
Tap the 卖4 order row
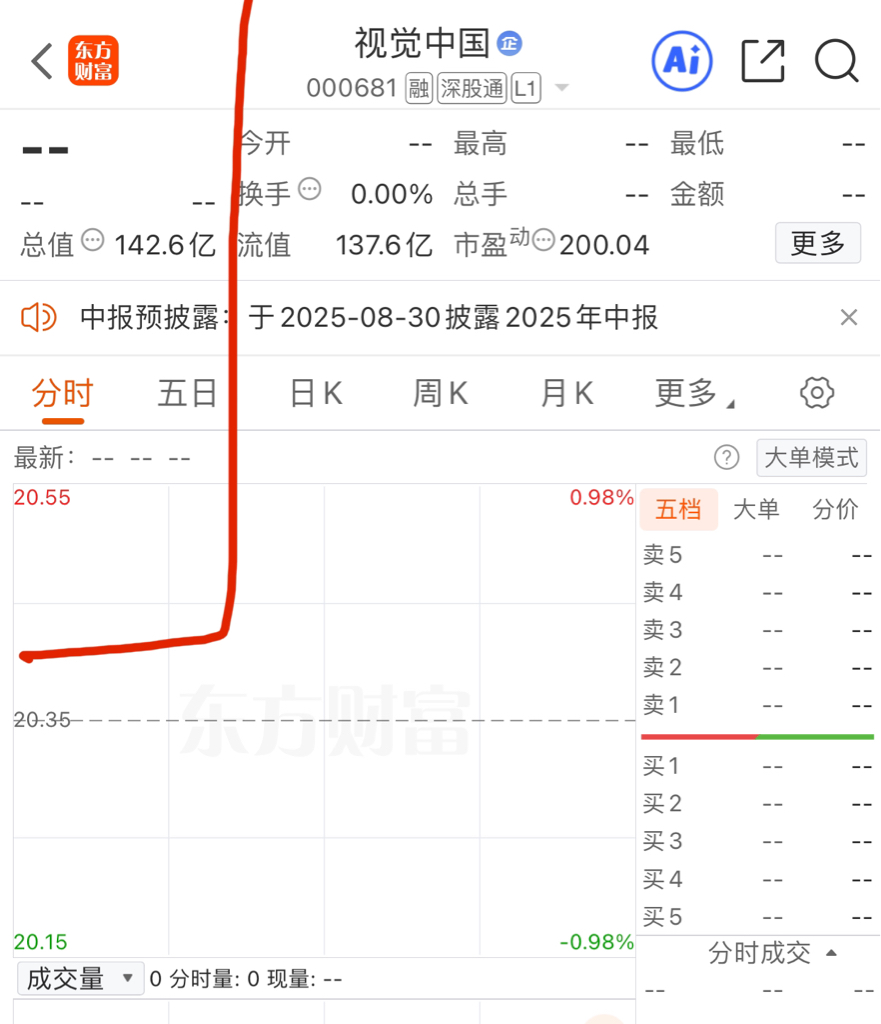[758, 592]
